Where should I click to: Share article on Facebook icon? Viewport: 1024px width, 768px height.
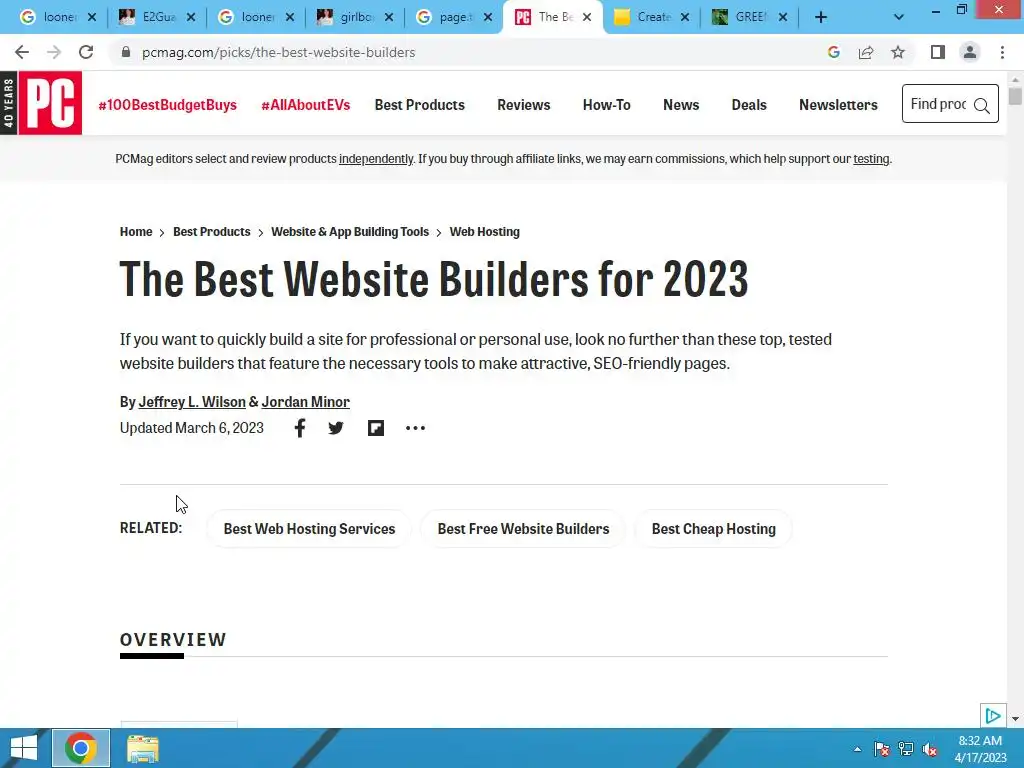(300, 428)
